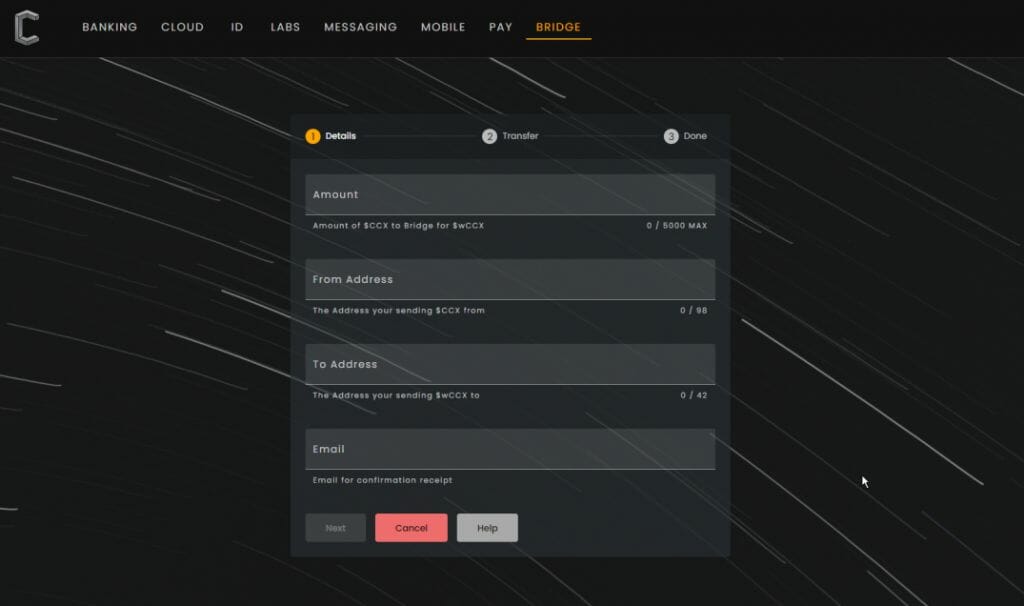Go to the LABS page
1024x606 pixels.
tap(284, 27)
